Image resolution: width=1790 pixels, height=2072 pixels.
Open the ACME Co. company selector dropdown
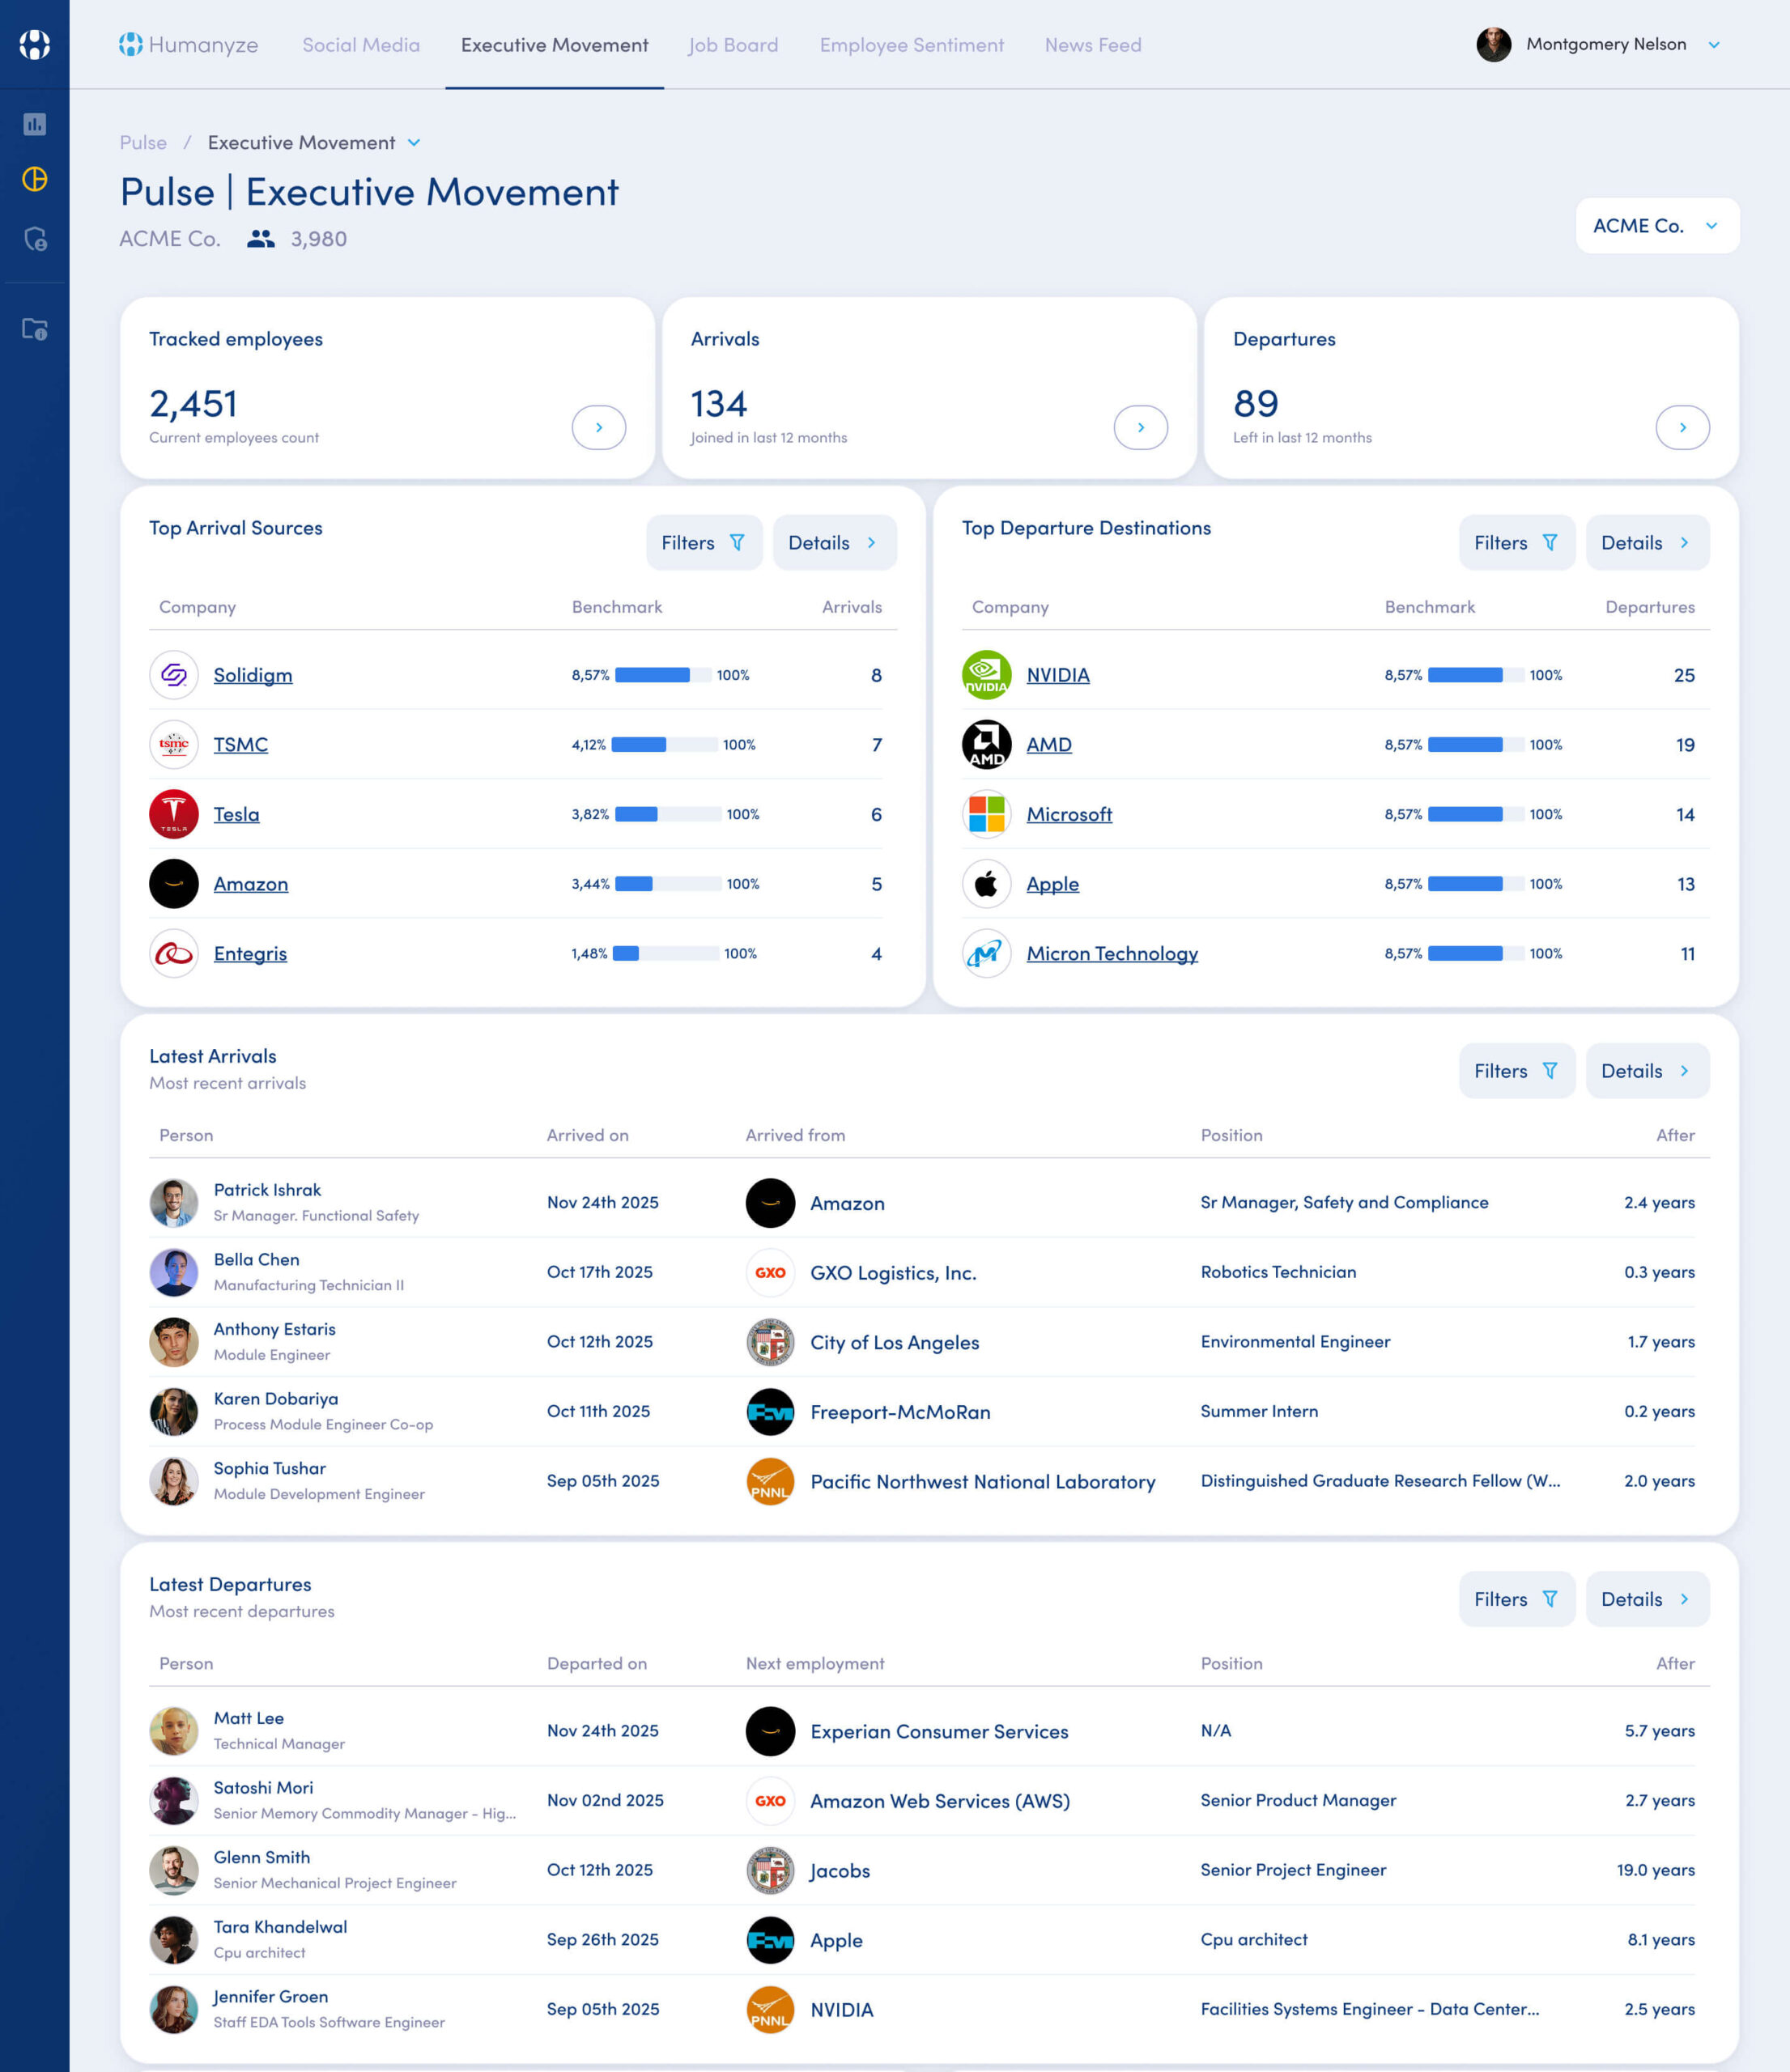(1658, 226)
